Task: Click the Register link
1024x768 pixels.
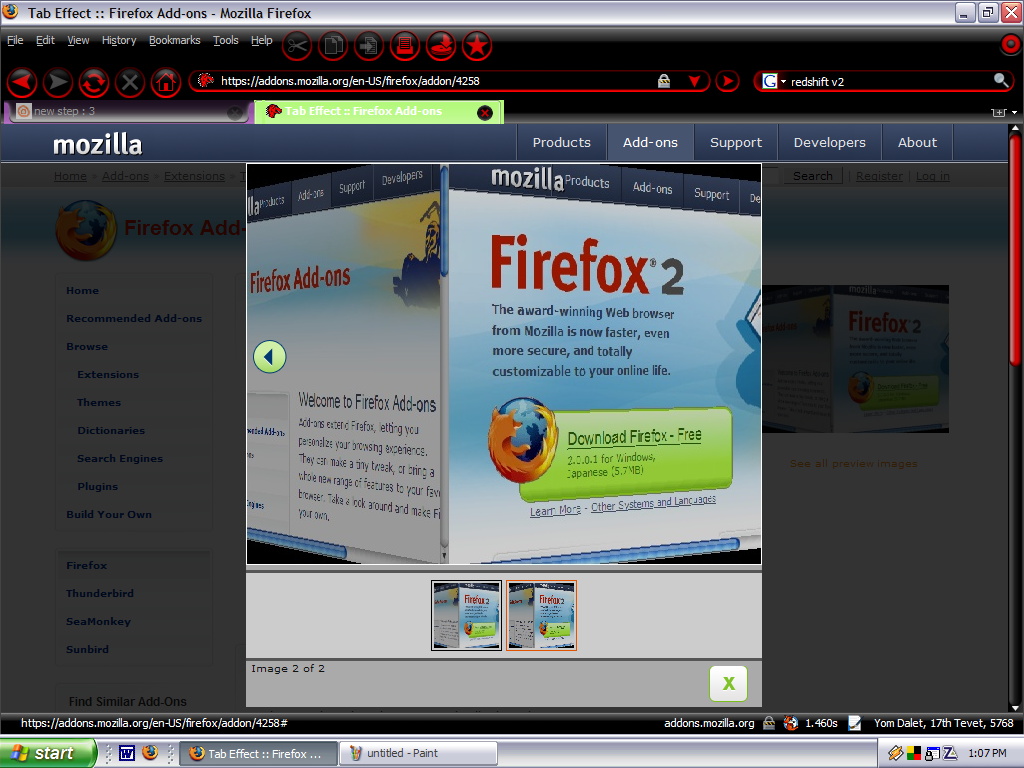Action: pos(879,176)
